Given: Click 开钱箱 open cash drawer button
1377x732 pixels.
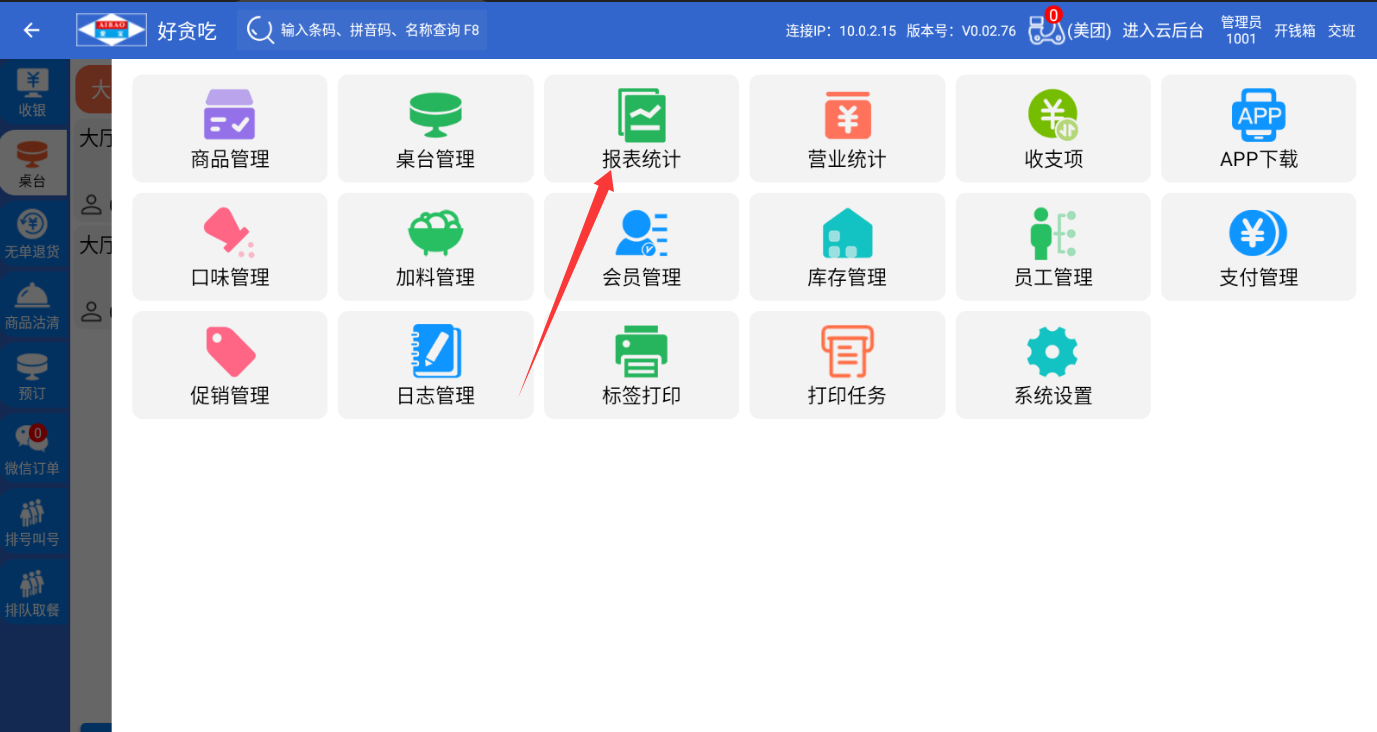Looking at the screenshot, I should pos(1294,30).
